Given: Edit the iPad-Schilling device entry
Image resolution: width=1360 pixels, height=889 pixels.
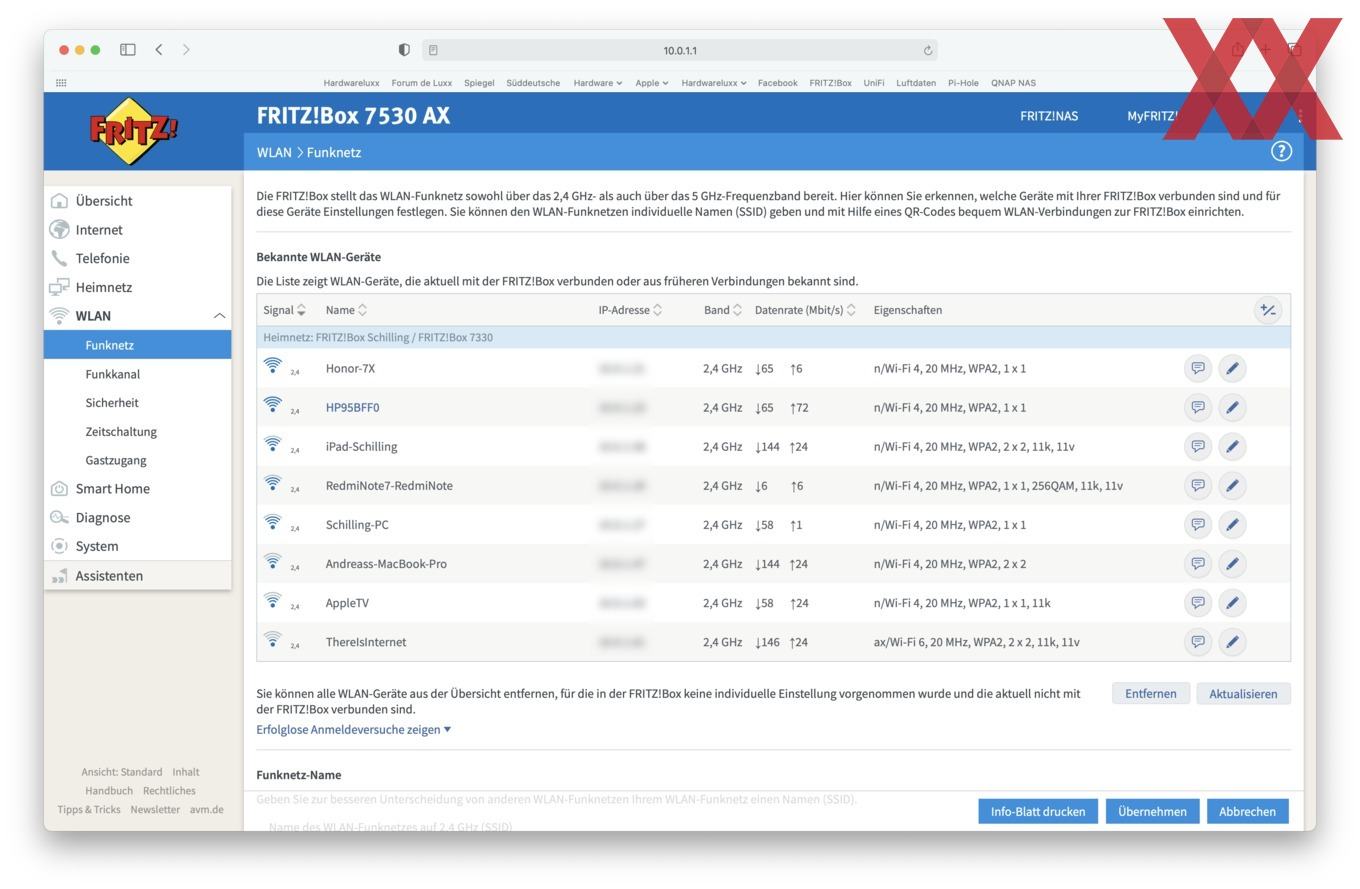Looking at the screenshot, I should point(1232,446).
